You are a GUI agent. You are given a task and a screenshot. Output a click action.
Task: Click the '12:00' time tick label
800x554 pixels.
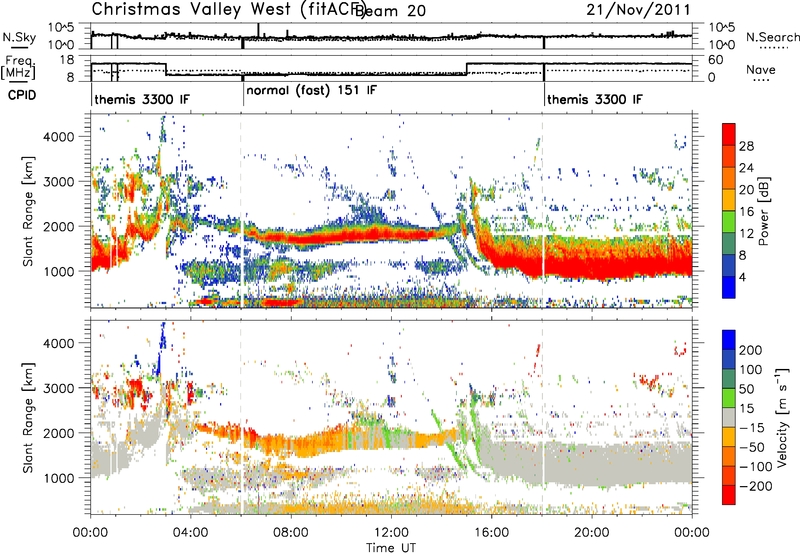coord(391,532)
